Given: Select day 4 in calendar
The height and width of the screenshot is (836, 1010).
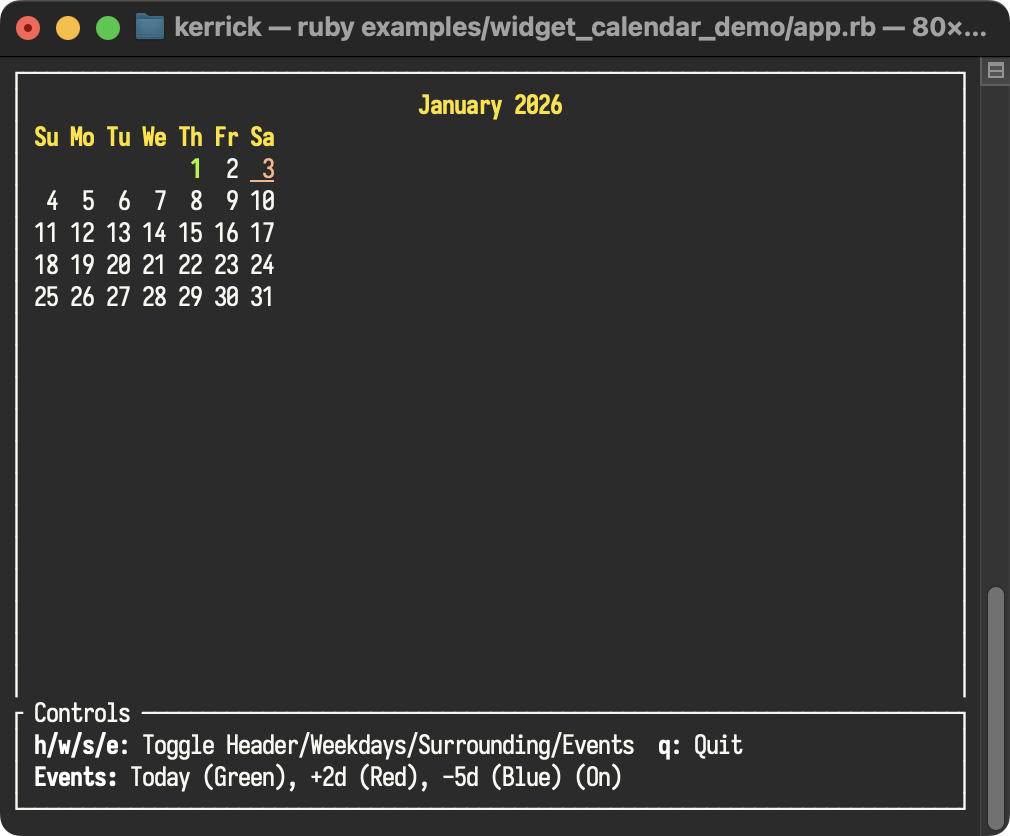Looking at the screenshot, I should 52,201.
